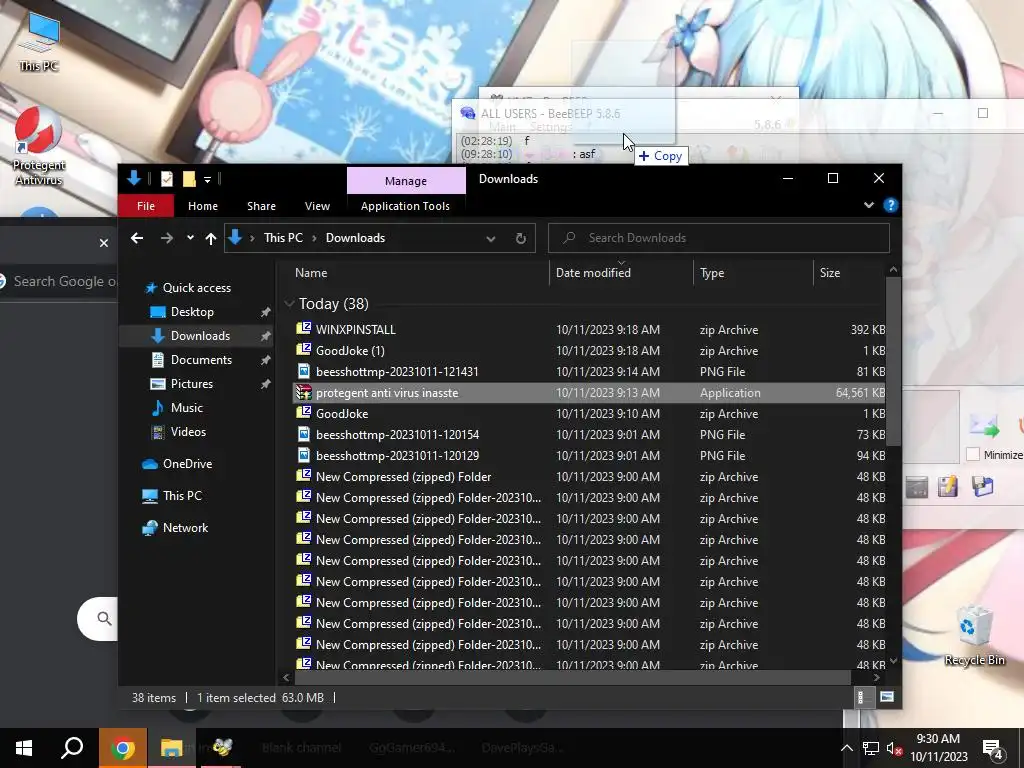
Task: Open notification action center
Action: 993,749
